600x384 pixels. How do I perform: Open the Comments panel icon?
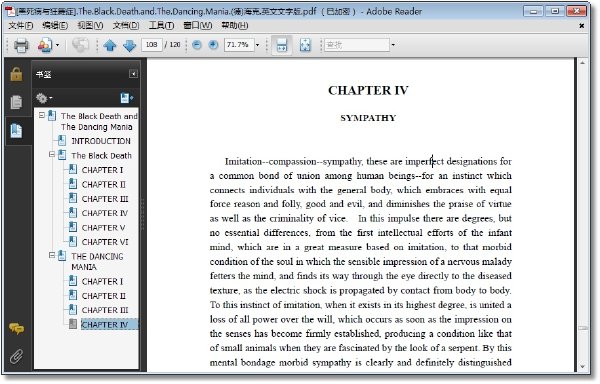(x=16, y=328)
